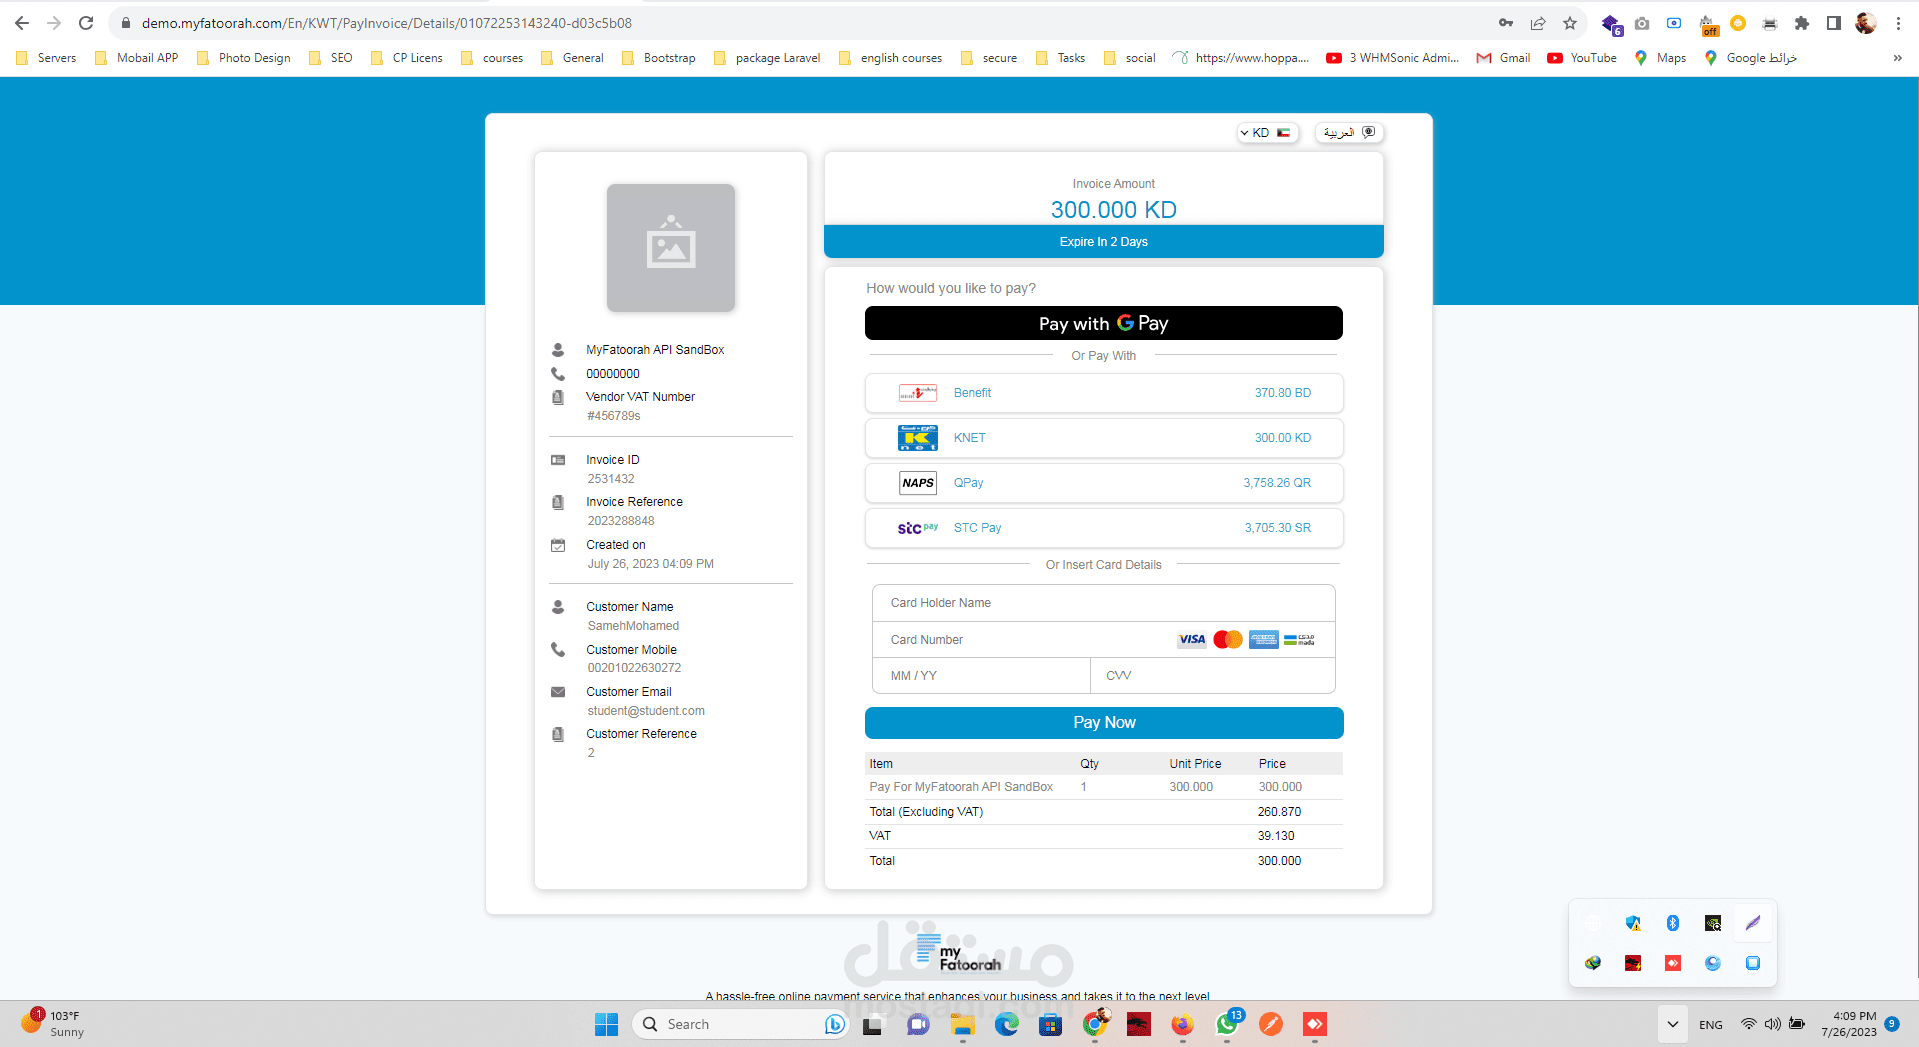Open the Mobail APP bookmark folder
This screenshot has height=1047, width=1919.
click(137, 58)
